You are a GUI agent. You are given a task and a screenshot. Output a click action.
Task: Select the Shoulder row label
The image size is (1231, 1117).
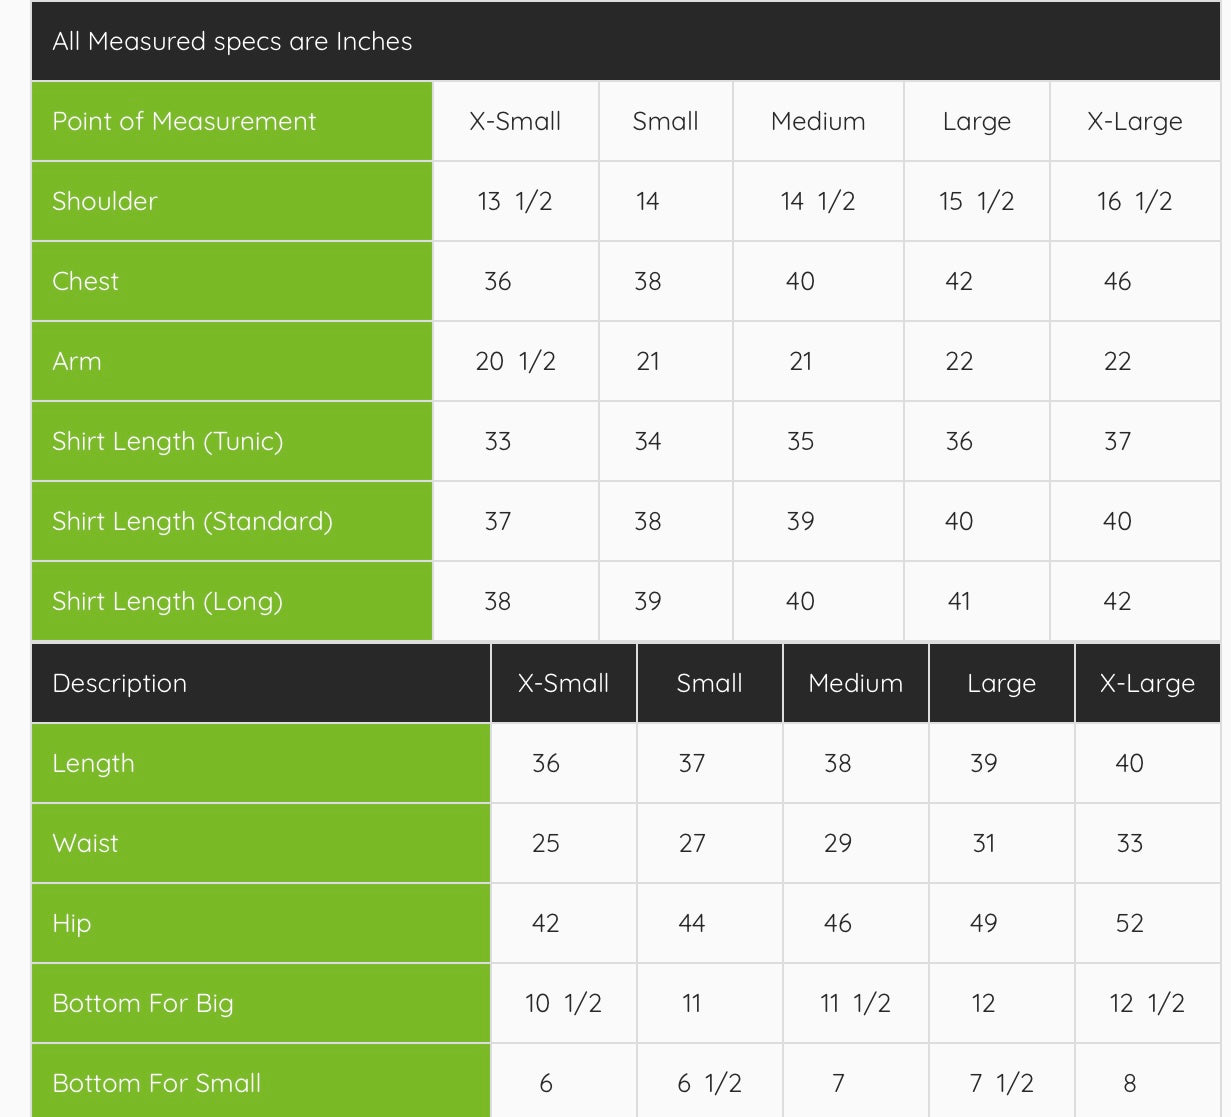pyautogui.click(x=105, y=201)
